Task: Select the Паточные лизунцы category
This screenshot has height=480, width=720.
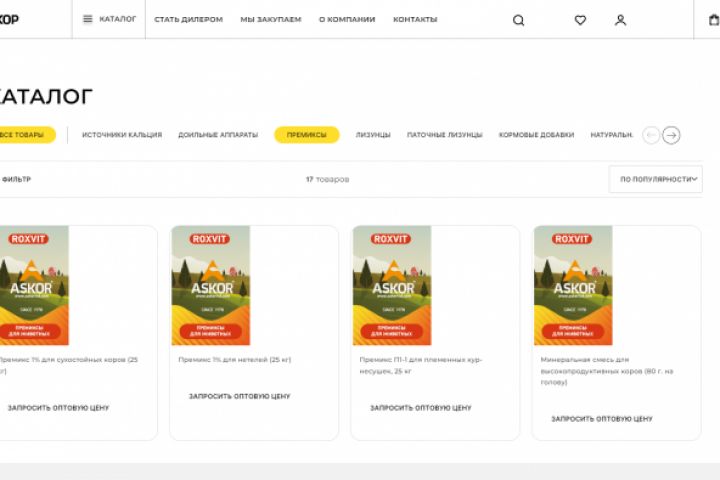Action: point(444,135)
